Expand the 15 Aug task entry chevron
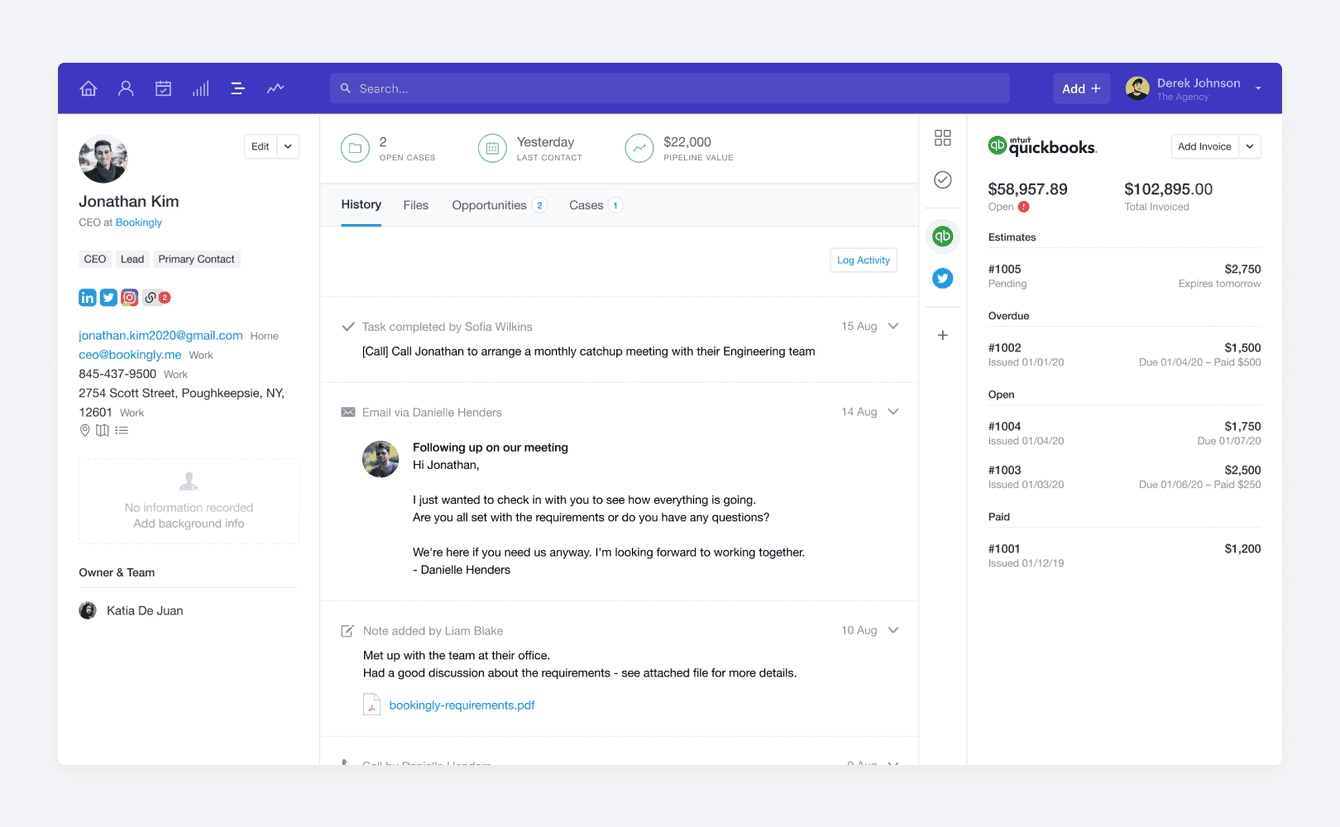The height and width of the screenshot is (827, 1340). tap(893, 326)
